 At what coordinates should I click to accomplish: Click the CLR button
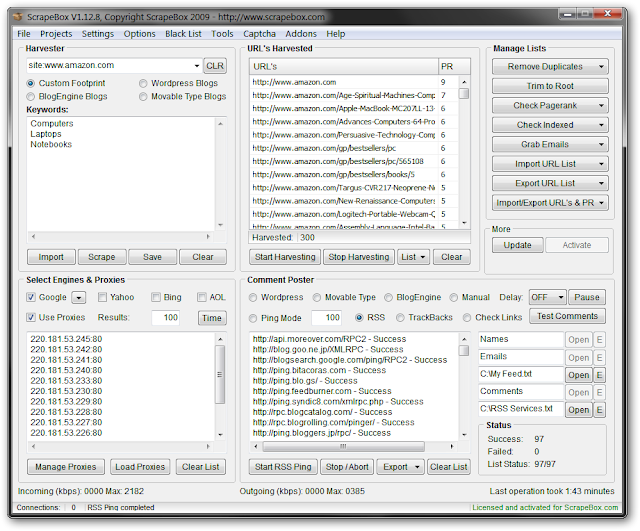click(x=215, y=66)
